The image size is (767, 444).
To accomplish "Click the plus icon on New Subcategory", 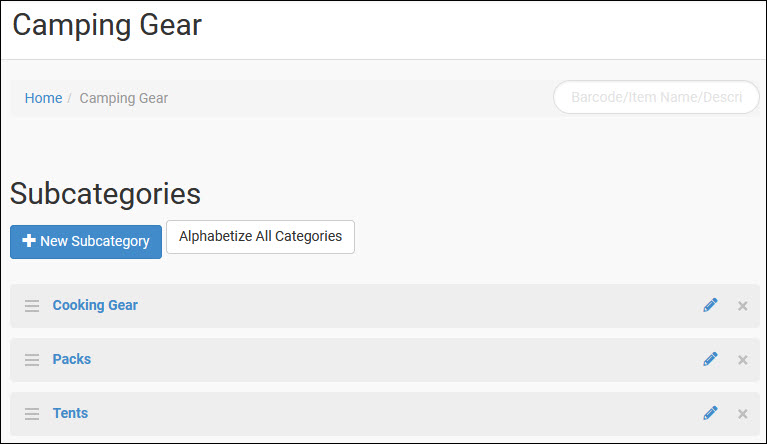I will [x=29, y=241].
